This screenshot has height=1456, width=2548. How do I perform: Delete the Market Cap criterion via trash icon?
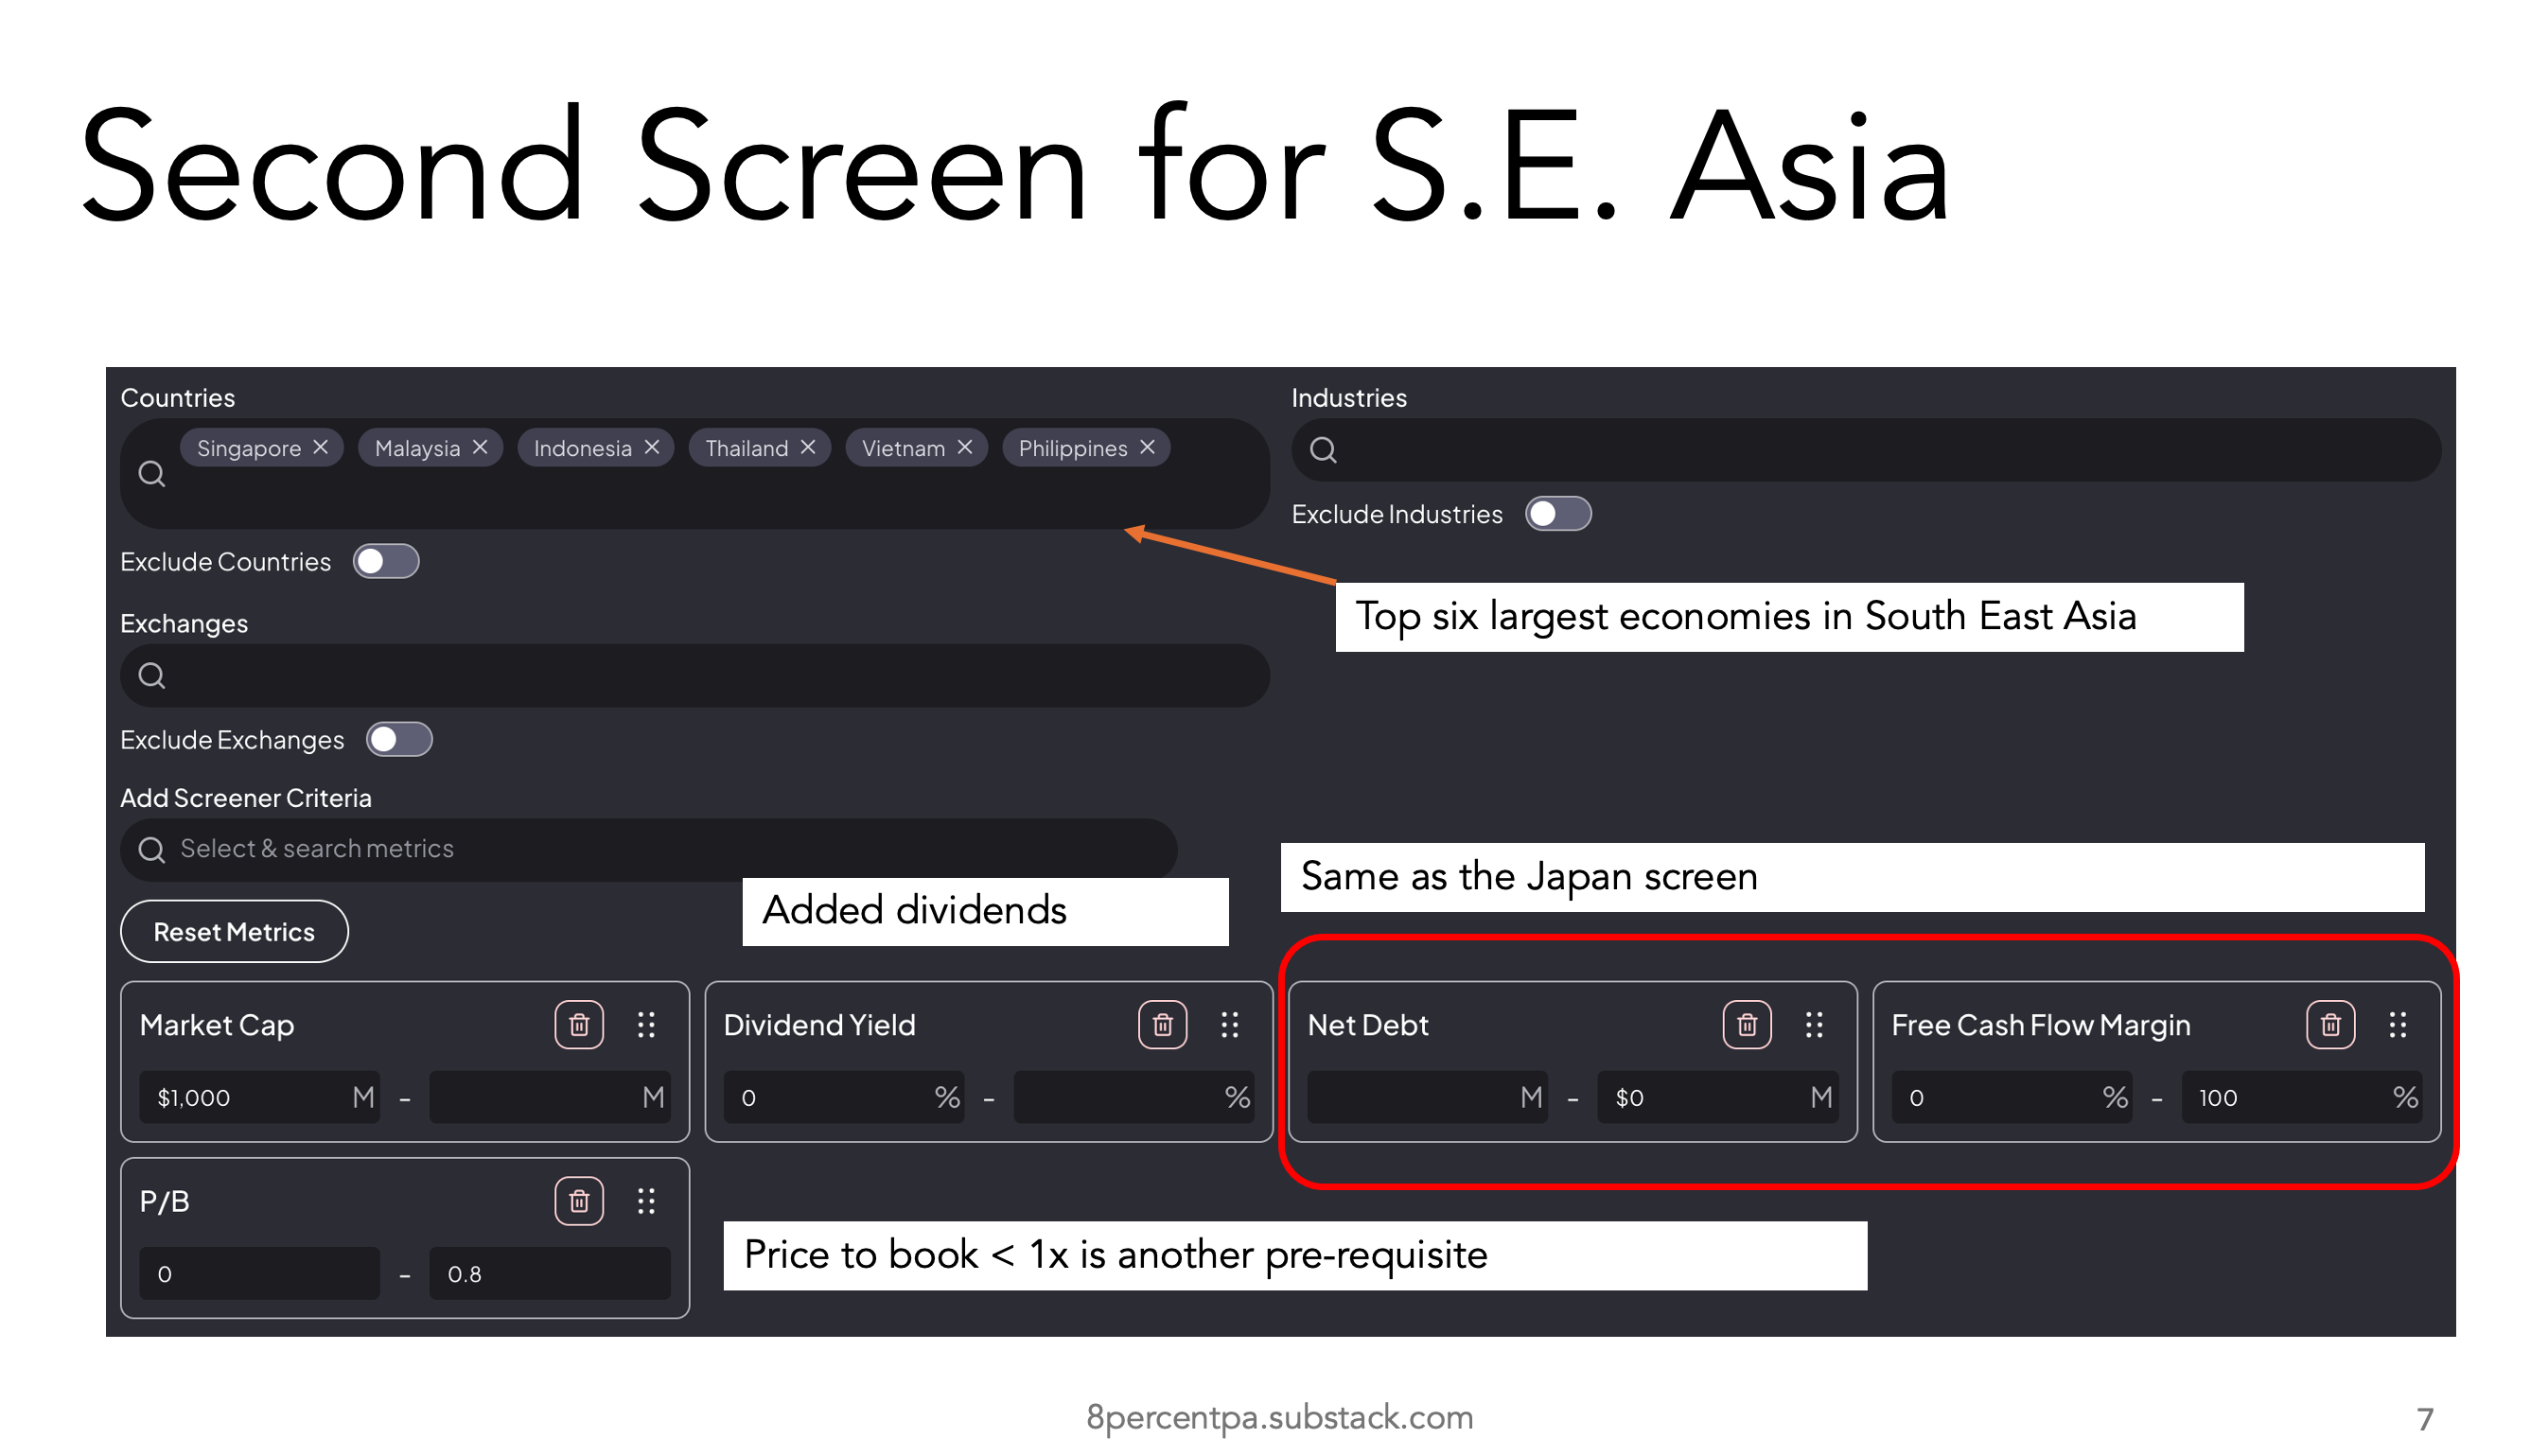click(579, 1024)
